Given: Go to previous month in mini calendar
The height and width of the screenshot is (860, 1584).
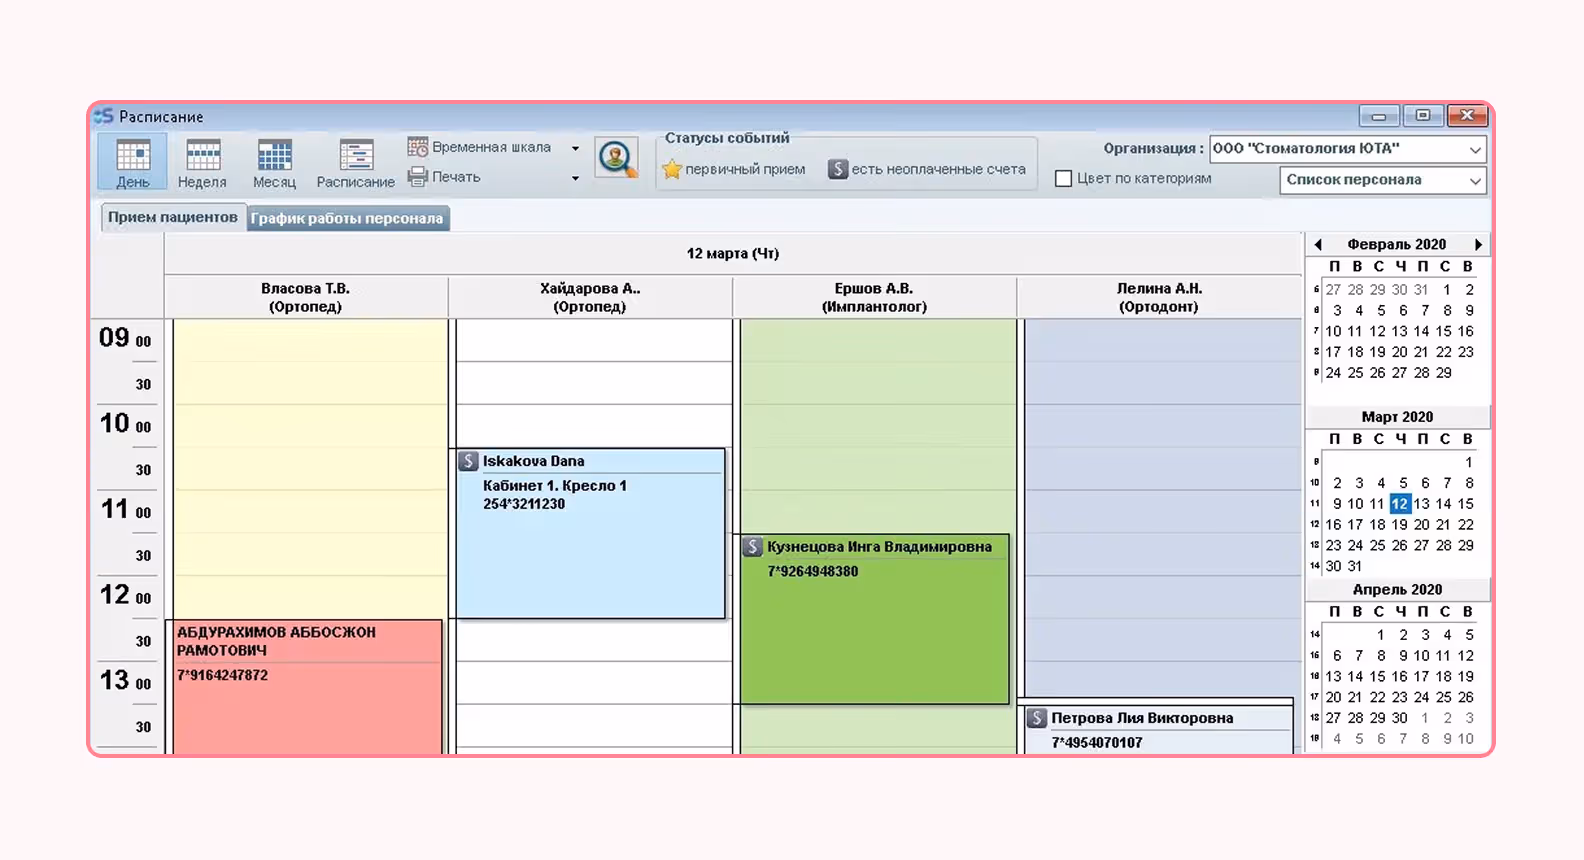Looking at the screenshot, I should click(x=1318, y=245).
